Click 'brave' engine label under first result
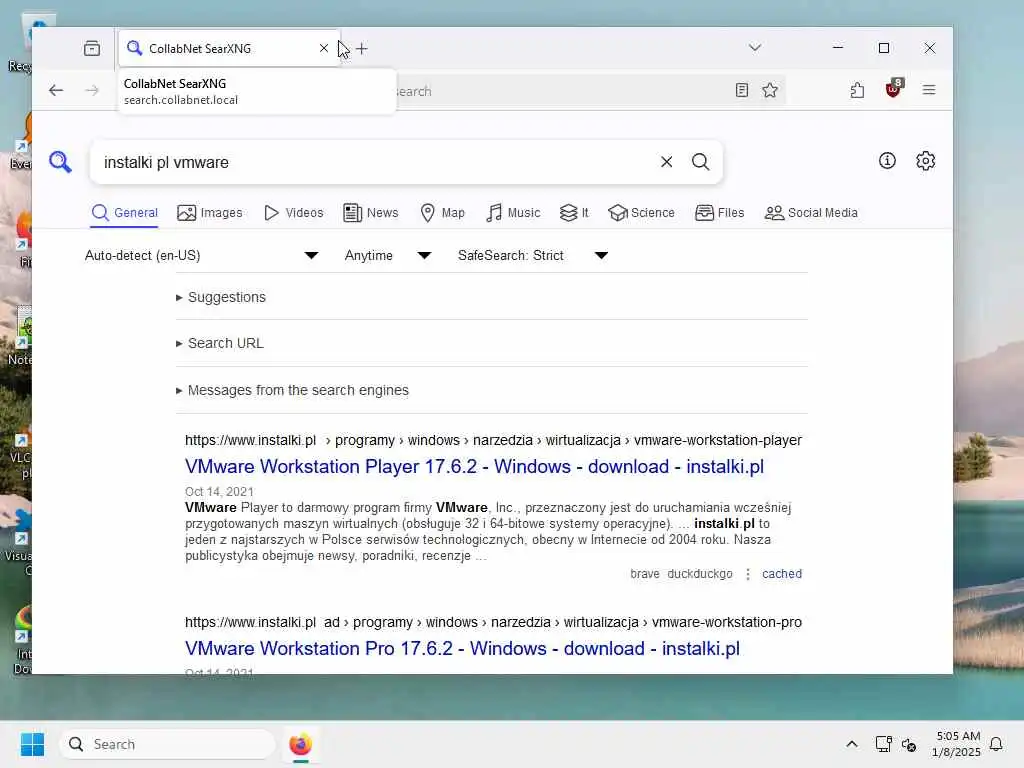This screenshot has width=1024, height=768. point(645,574)
